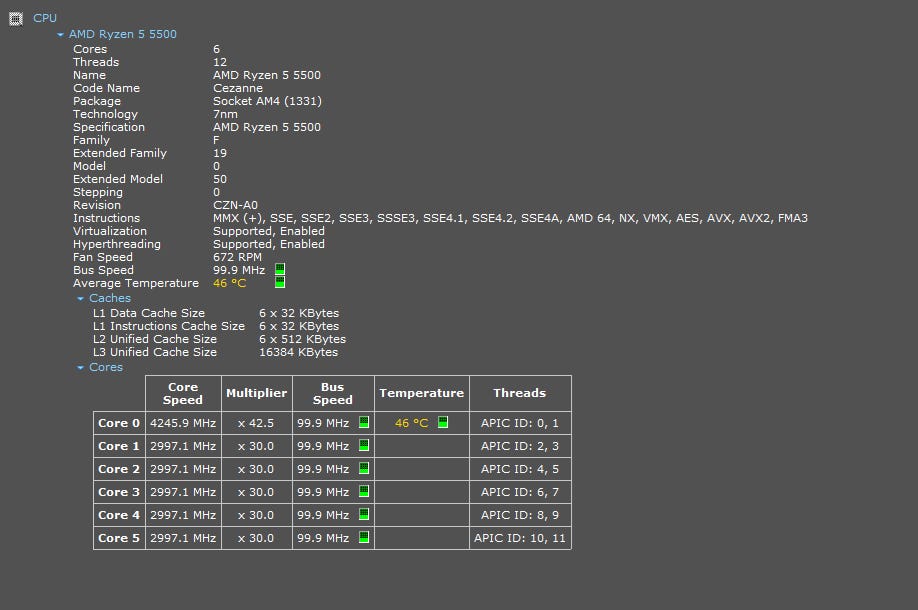Click Core 0 temperature graph icon
918x610 pixels.
pos(443,423)
